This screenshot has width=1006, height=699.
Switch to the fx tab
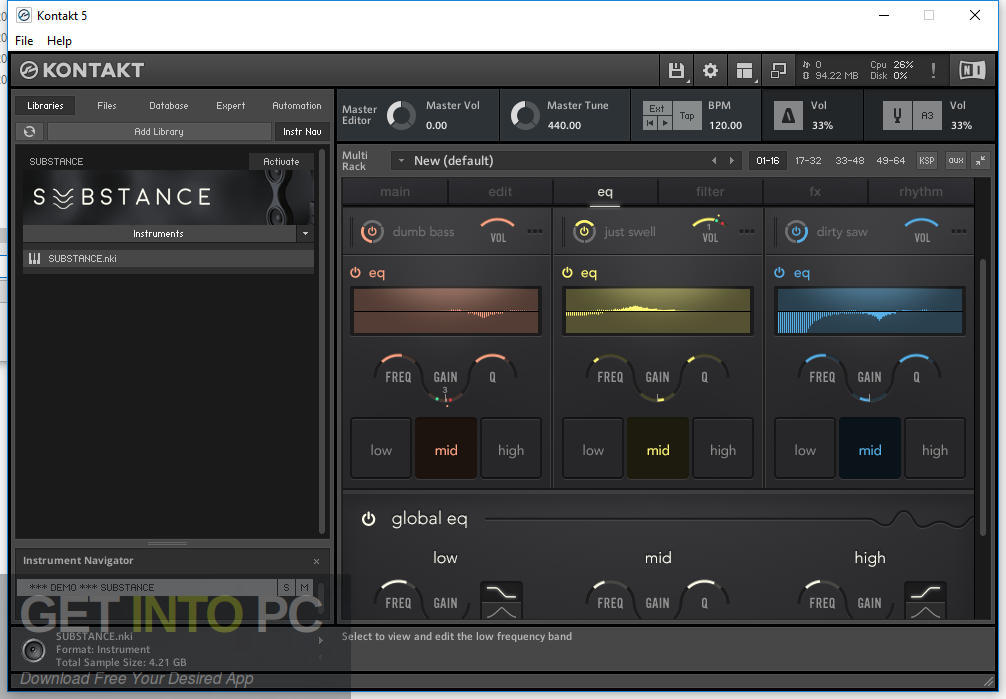(x=815, y=192)
